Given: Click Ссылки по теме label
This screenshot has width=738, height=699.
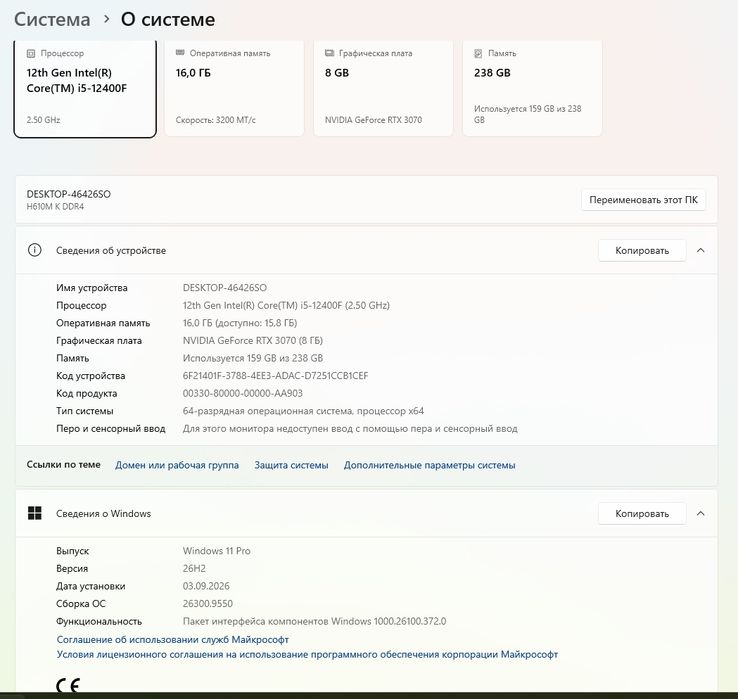Looking at the screenshot, I should (64, 465).
